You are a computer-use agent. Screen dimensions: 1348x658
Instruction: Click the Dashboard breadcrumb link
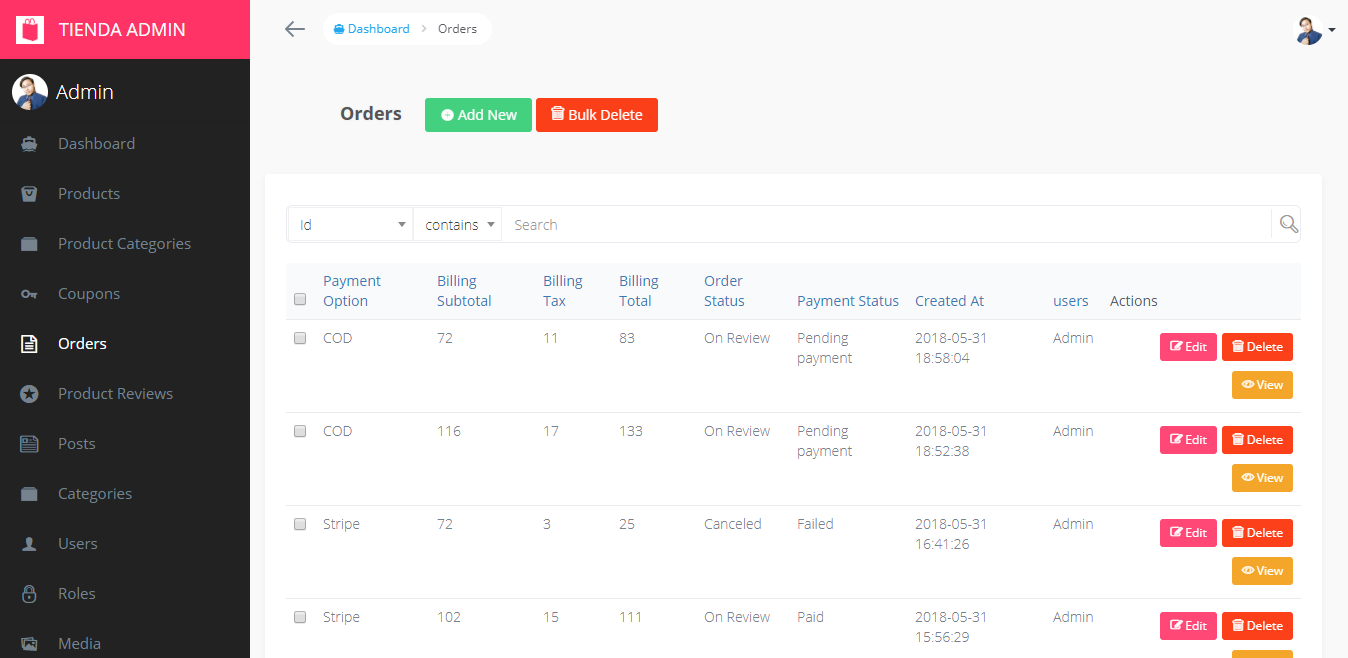click(x=371, y=29)
